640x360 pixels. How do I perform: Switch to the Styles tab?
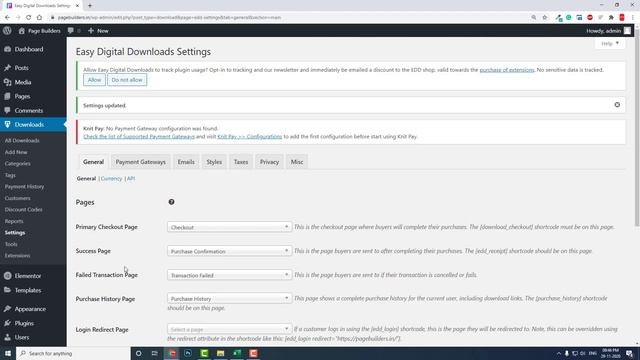(x=214, y=162)
